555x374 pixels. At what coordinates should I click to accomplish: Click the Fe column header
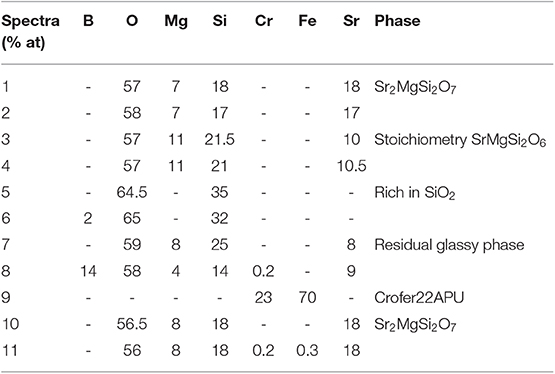pos(307,21)
